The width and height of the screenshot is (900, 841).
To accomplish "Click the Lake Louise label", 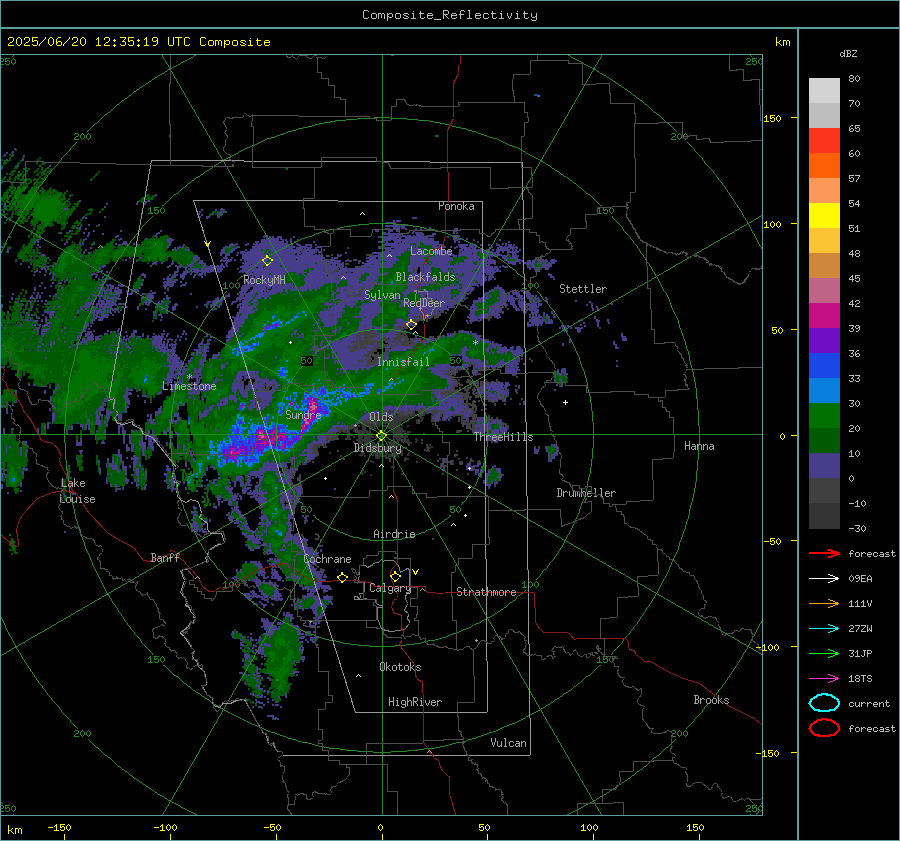I will (x=77, y=491).
